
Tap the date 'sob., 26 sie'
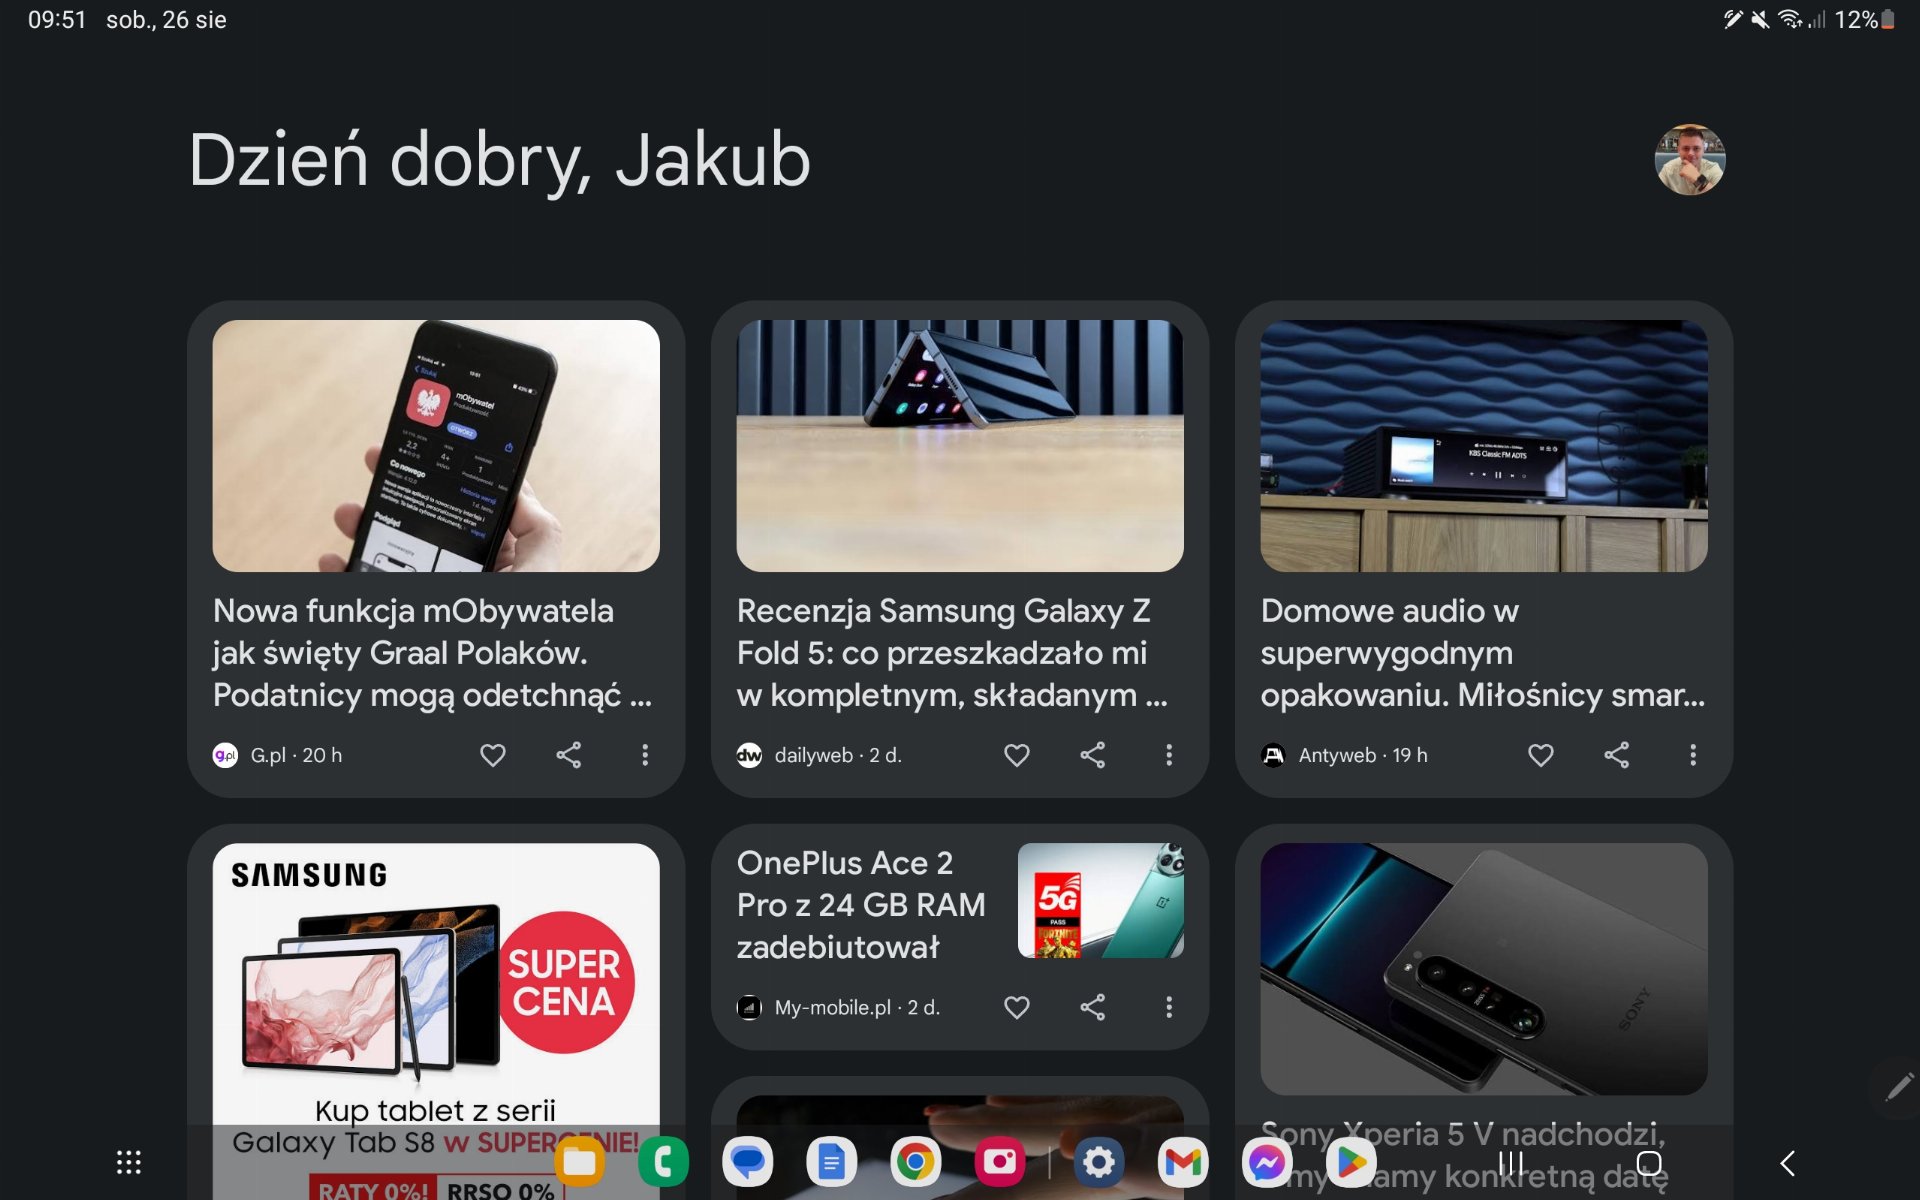[166, 20]
